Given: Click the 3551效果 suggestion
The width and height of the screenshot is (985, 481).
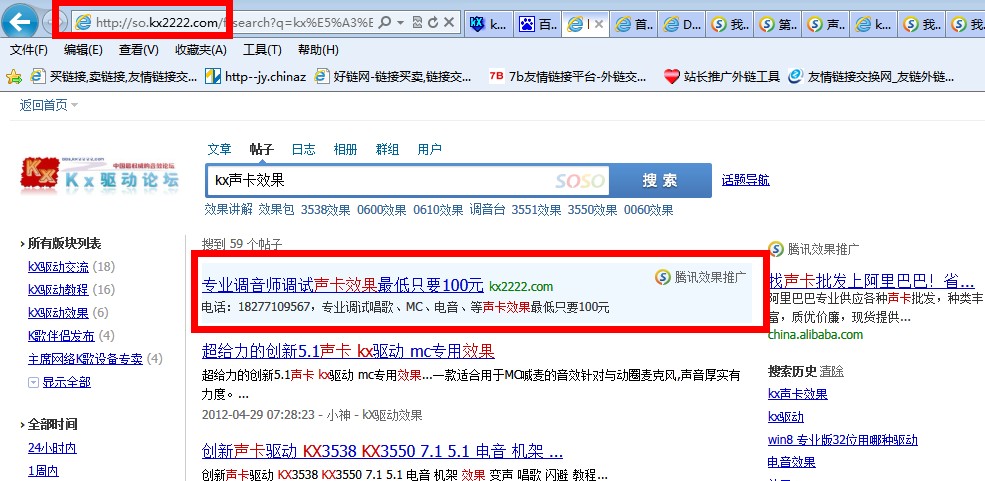Looking at the screenshot, I should 536,210.
